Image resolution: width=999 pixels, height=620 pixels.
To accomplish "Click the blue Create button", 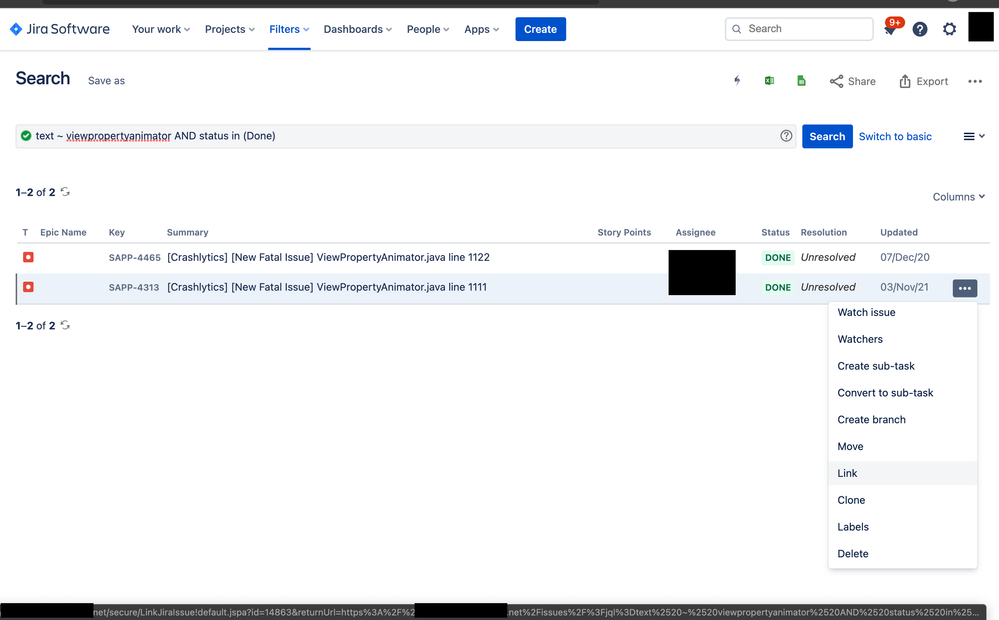I will (x=540, y=29).
